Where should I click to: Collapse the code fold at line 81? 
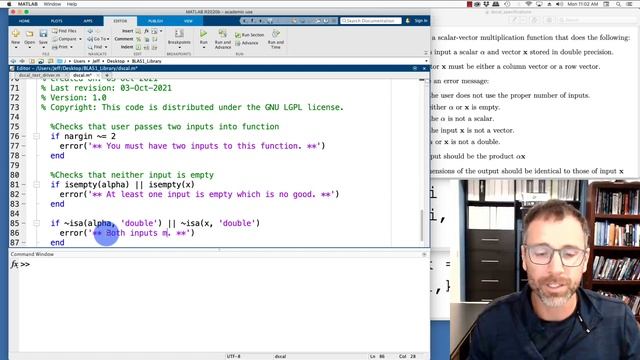(x=36, y=184)
